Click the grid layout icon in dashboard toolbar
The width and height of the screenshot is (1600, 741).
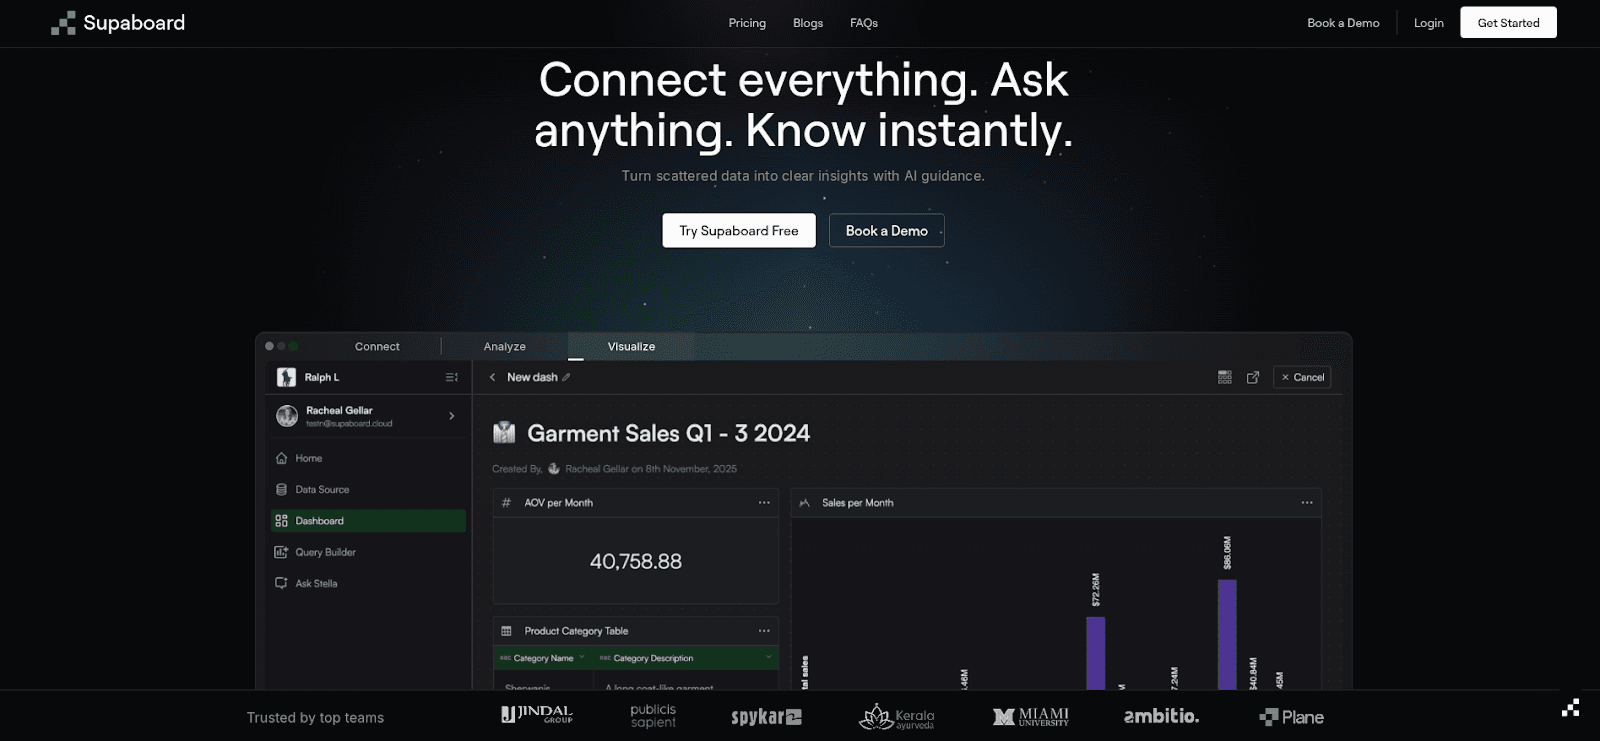(x=1225, y=377)
